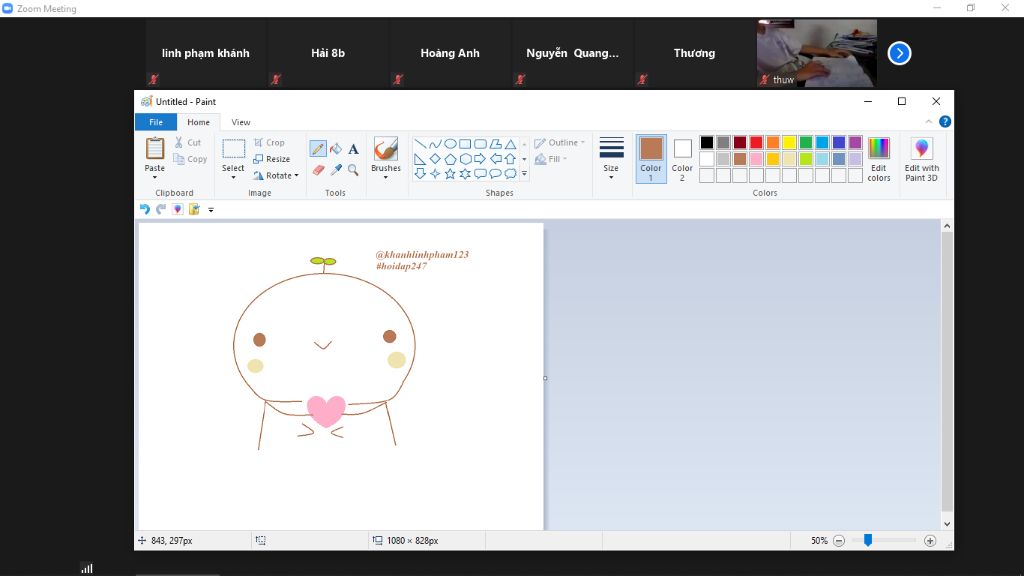The width and height of the screenshot is (1024, 576).
Task: Pick the black color swatch
Action: (707, 142)
